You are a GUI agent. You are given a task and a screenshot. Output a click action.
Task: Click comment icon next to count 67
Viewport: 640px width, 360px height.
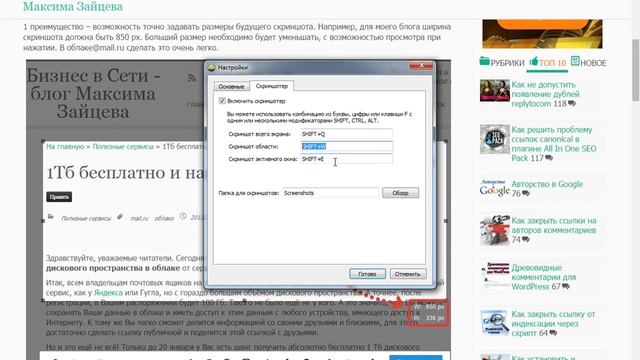pyautogui.click(x=566, y=287)
